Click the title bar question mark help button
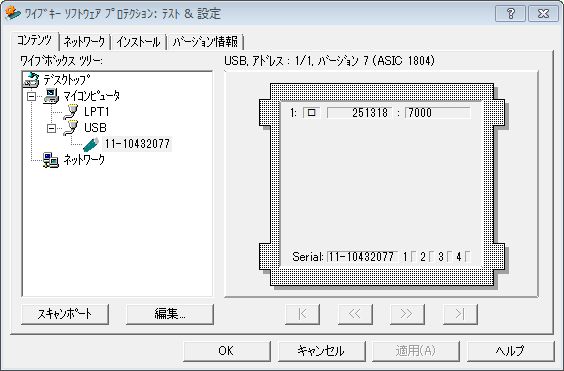This screenshot has height=371, width=564. click(x=510, y=14)
